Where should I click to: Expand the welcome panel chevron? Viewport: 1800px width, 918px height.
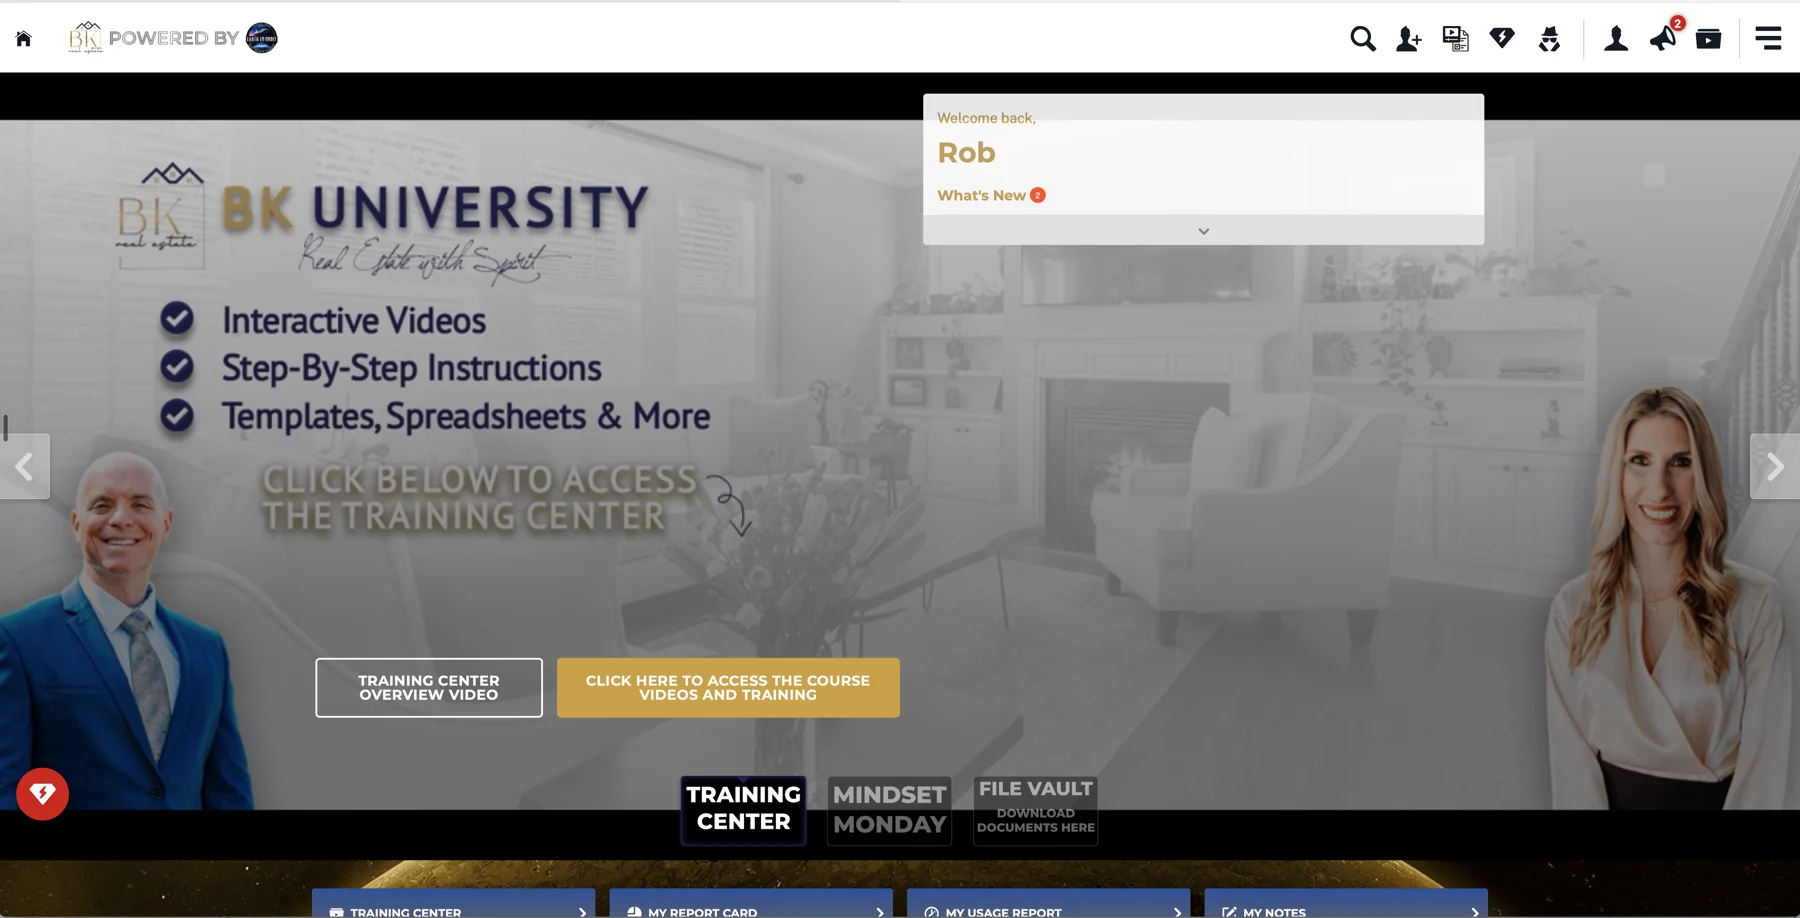pos(1203,231)
